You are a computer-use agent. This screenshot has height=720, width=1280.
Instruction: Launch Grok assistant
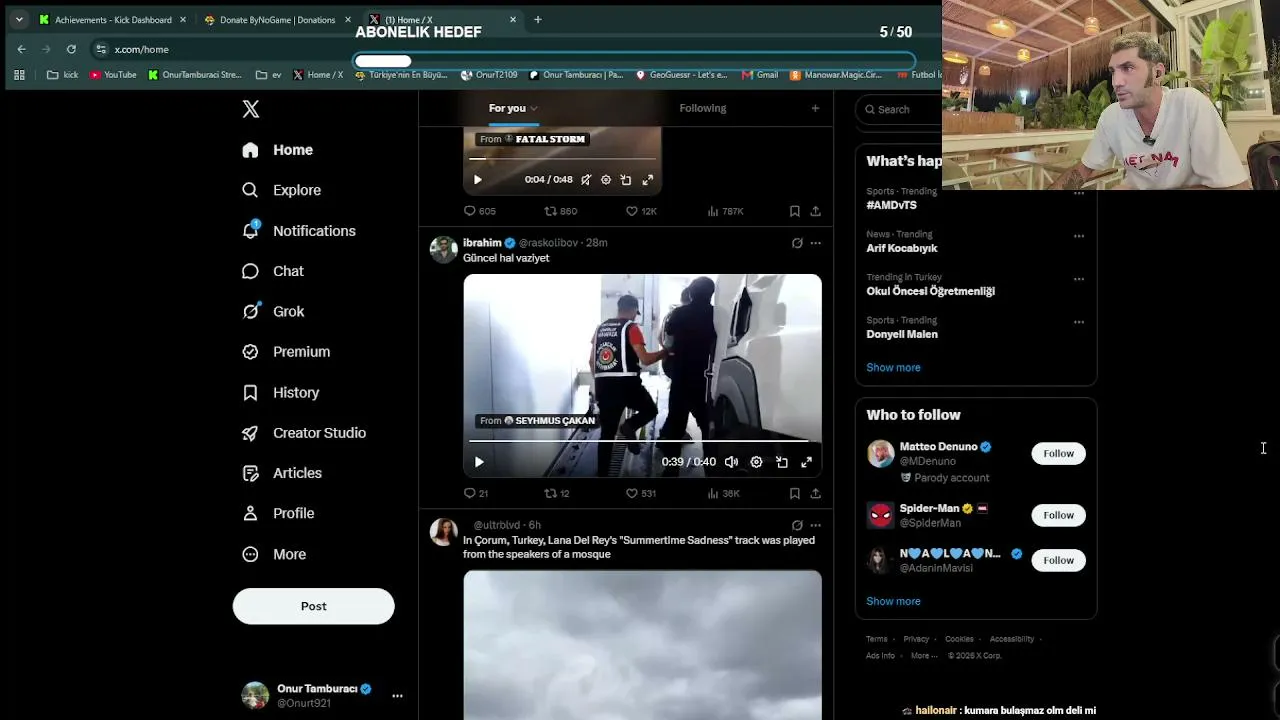(273, 311)
